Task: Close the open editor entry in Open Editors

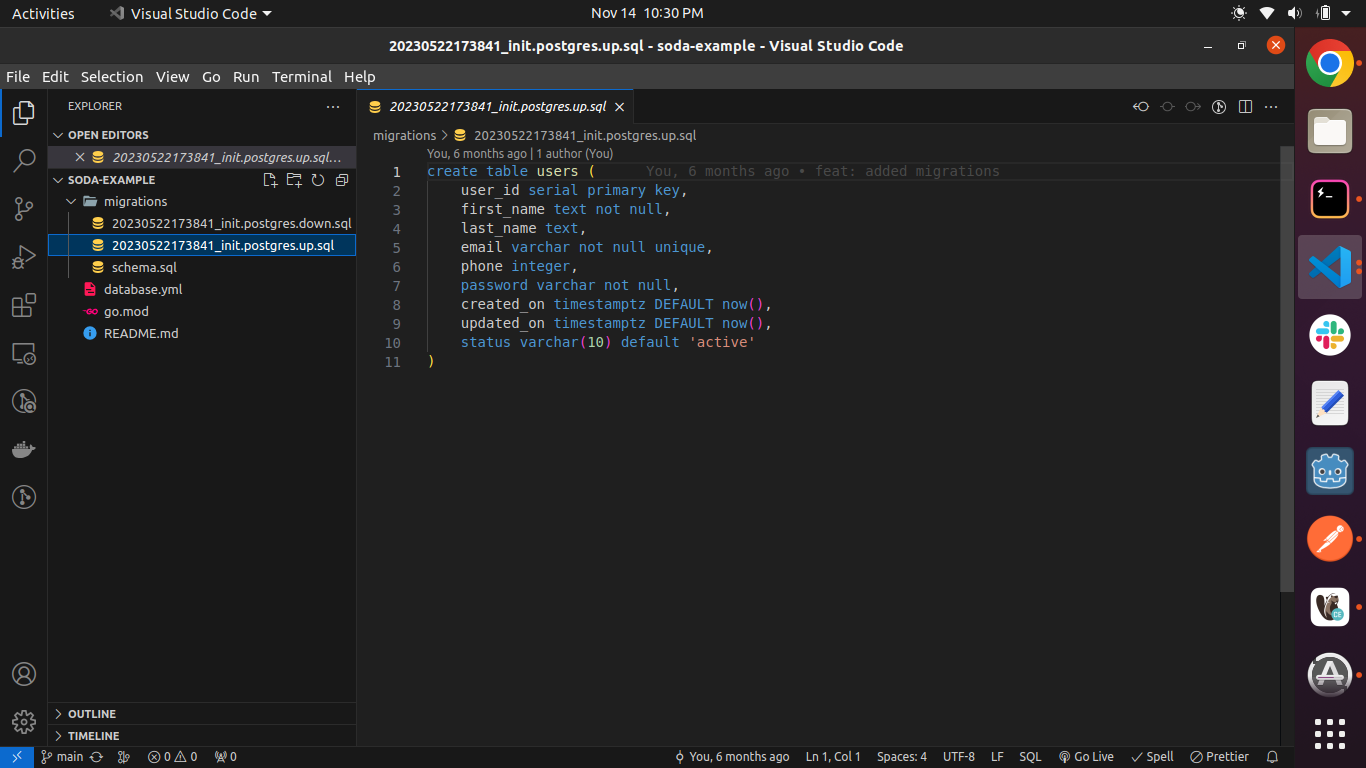Action: (80, 157)
